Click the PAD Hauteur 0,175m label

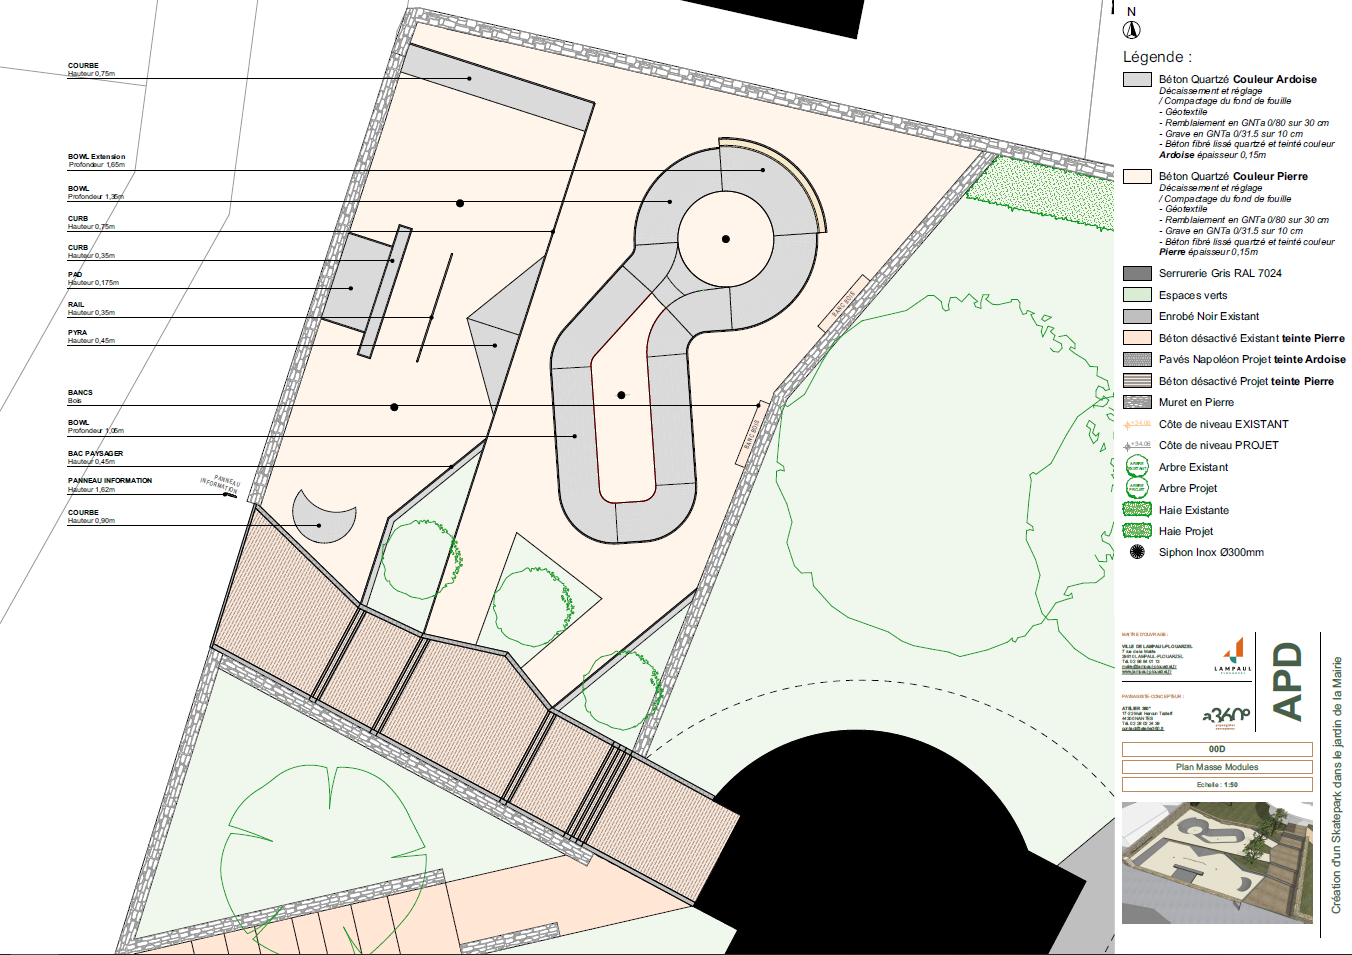[93, 278]
